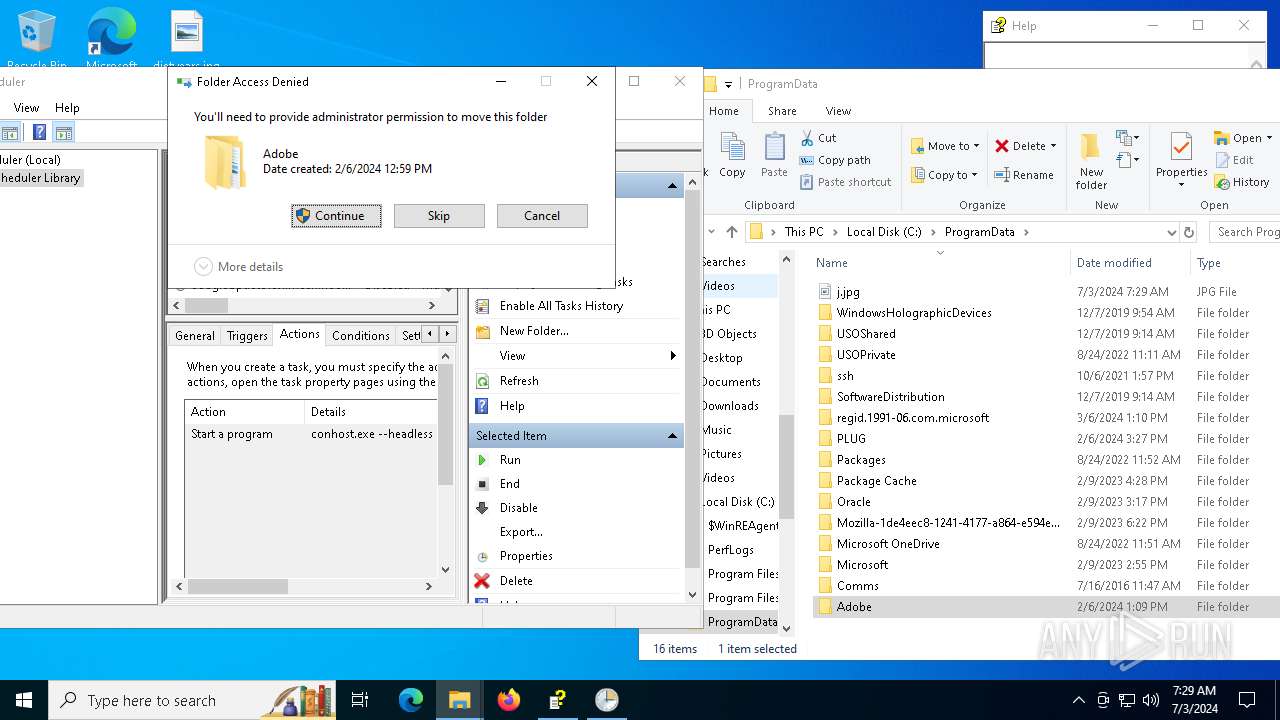
Task: Refresh the Explorer address bar
Action: tap(1189, 232)
